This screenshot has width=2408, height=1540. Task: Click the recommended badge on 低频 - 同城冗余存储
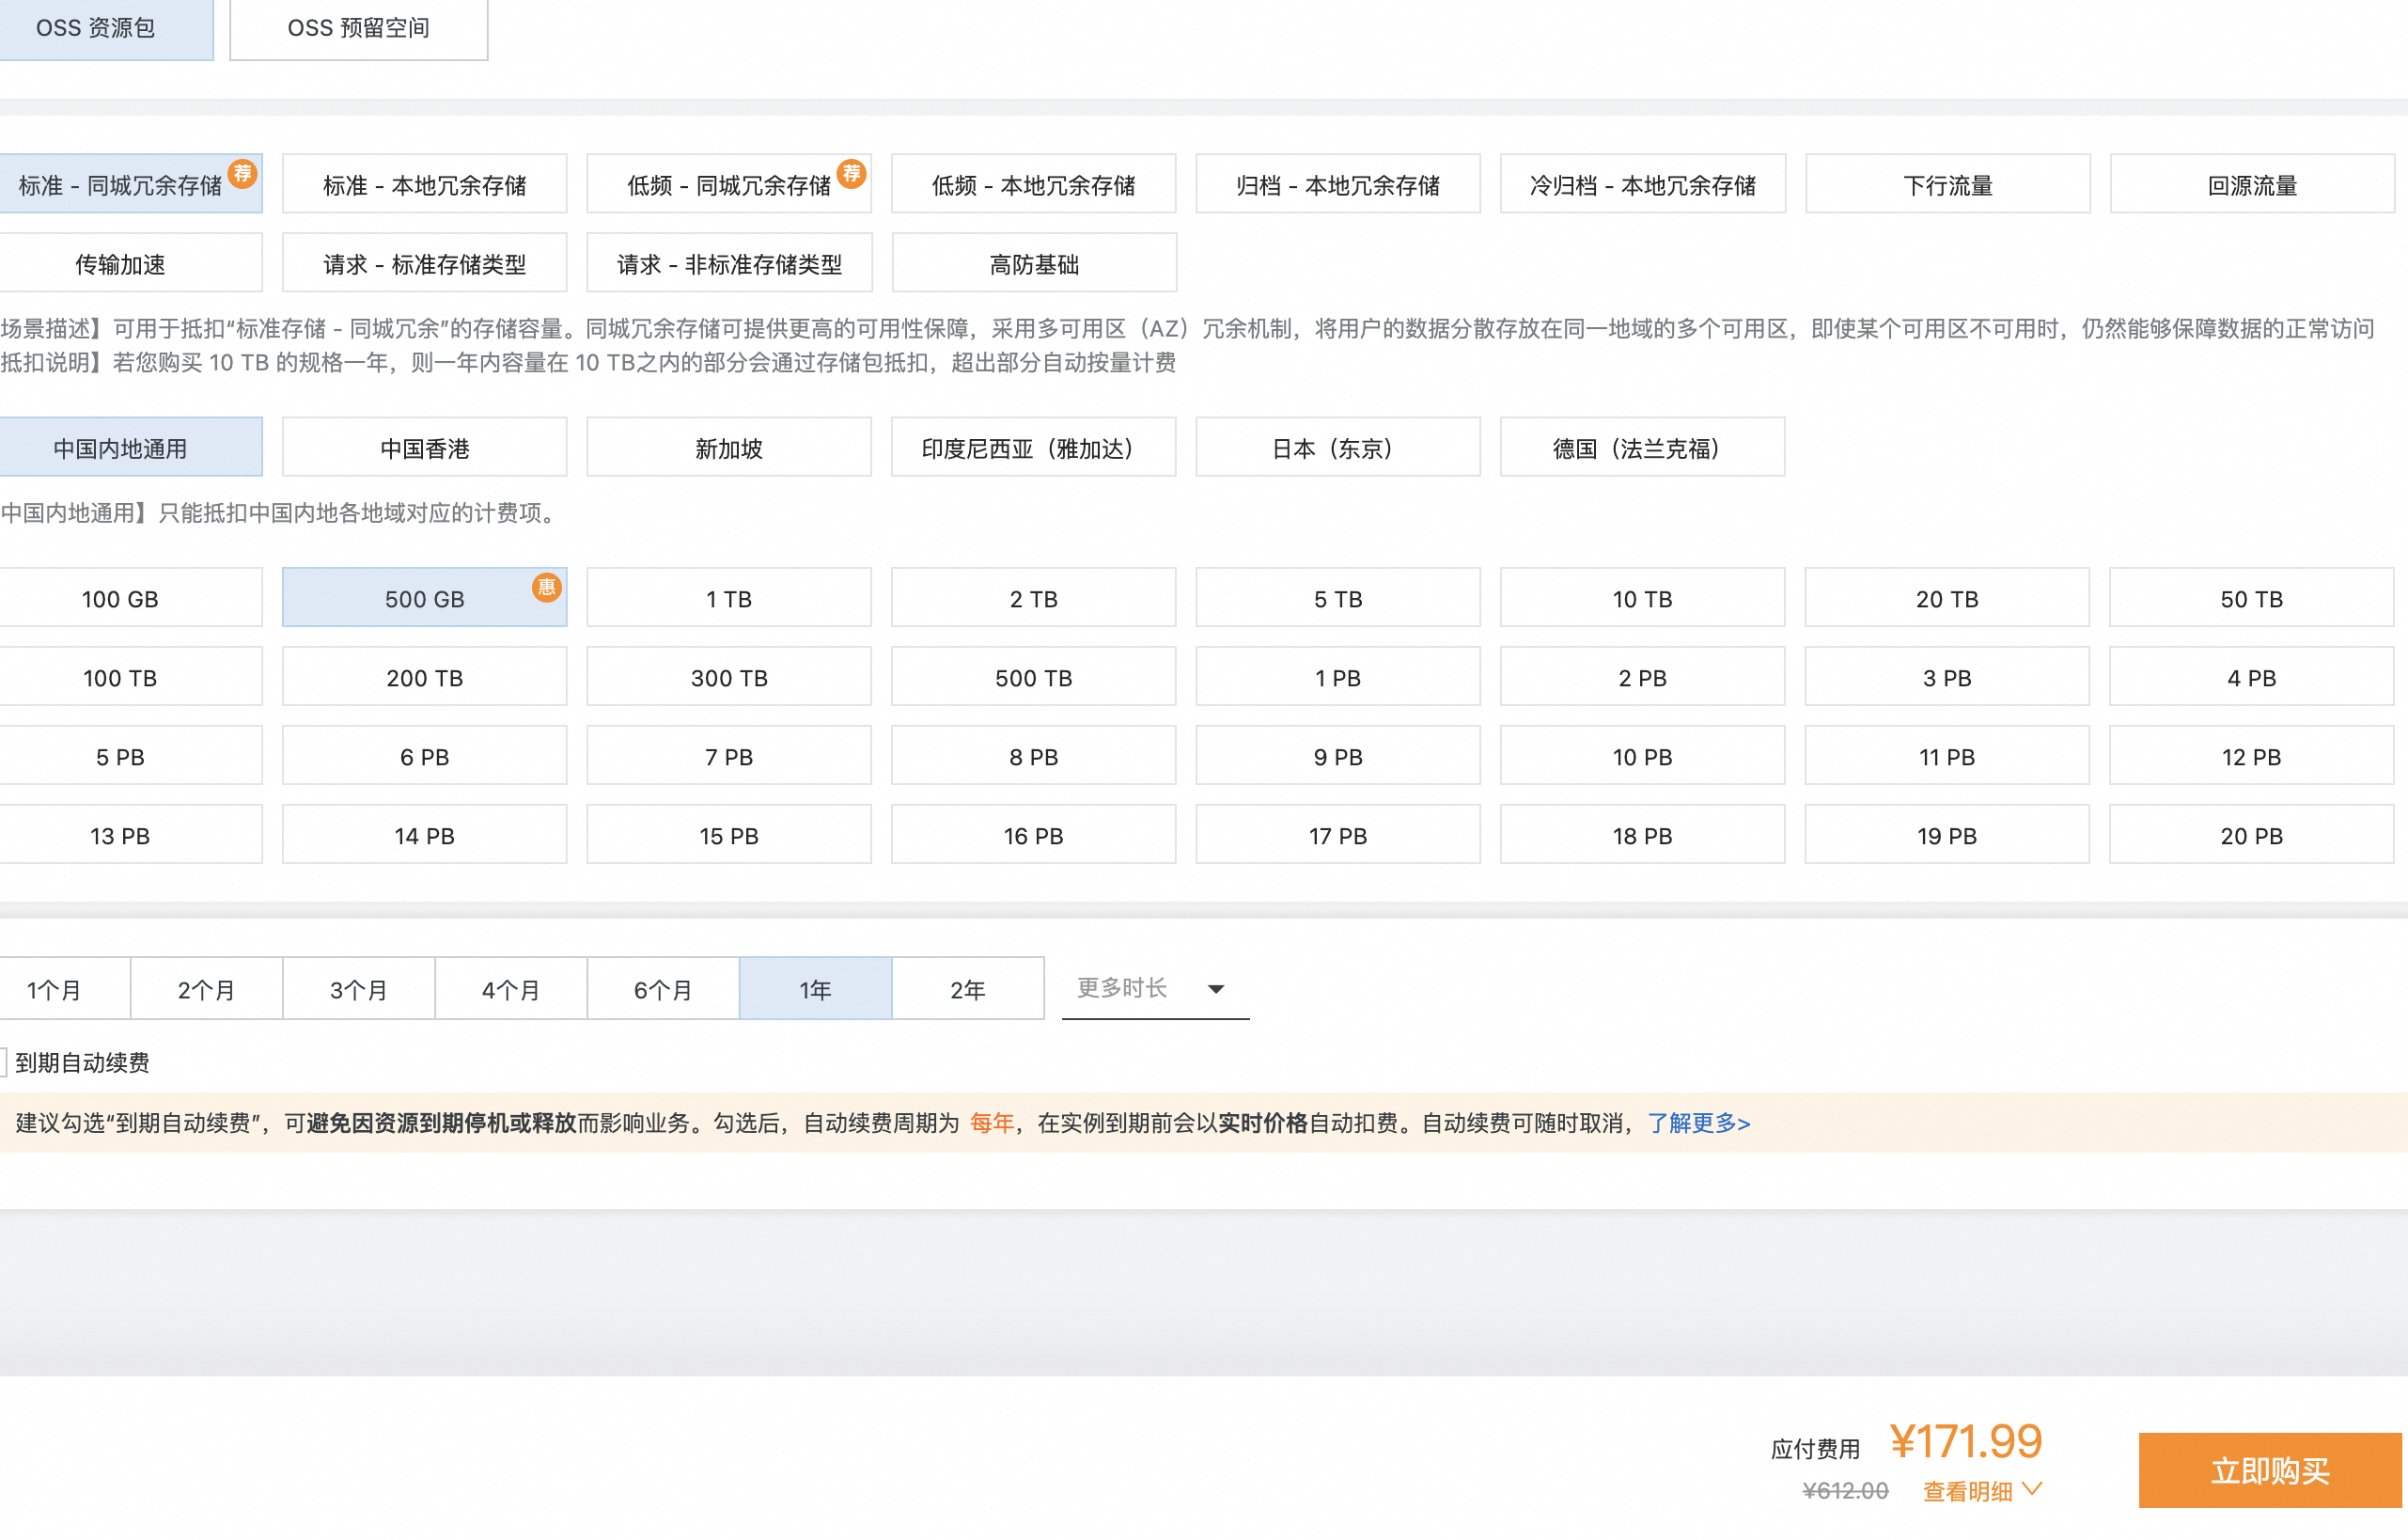coord(851,173)
